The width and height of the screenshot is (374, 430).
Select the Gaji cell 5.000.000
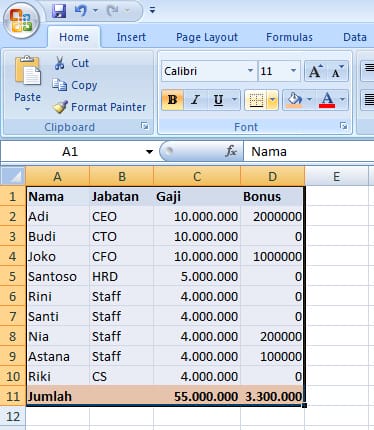197,277
